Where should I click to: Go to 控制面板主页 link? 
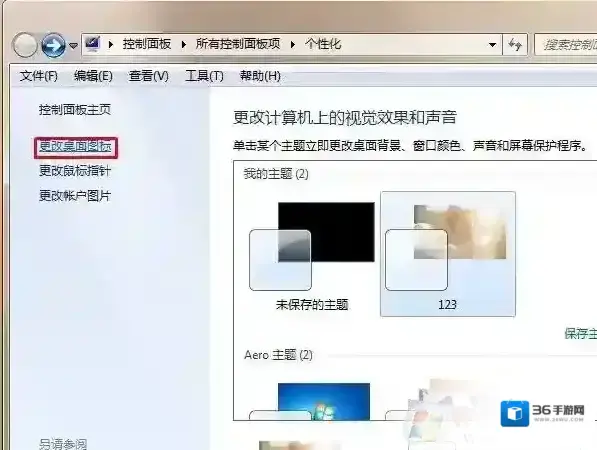[75, 110]
